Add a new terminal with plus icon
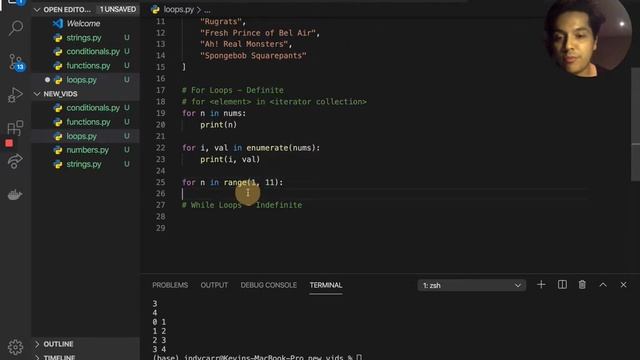This screenshot has width=640, height=360. point(541,285)
